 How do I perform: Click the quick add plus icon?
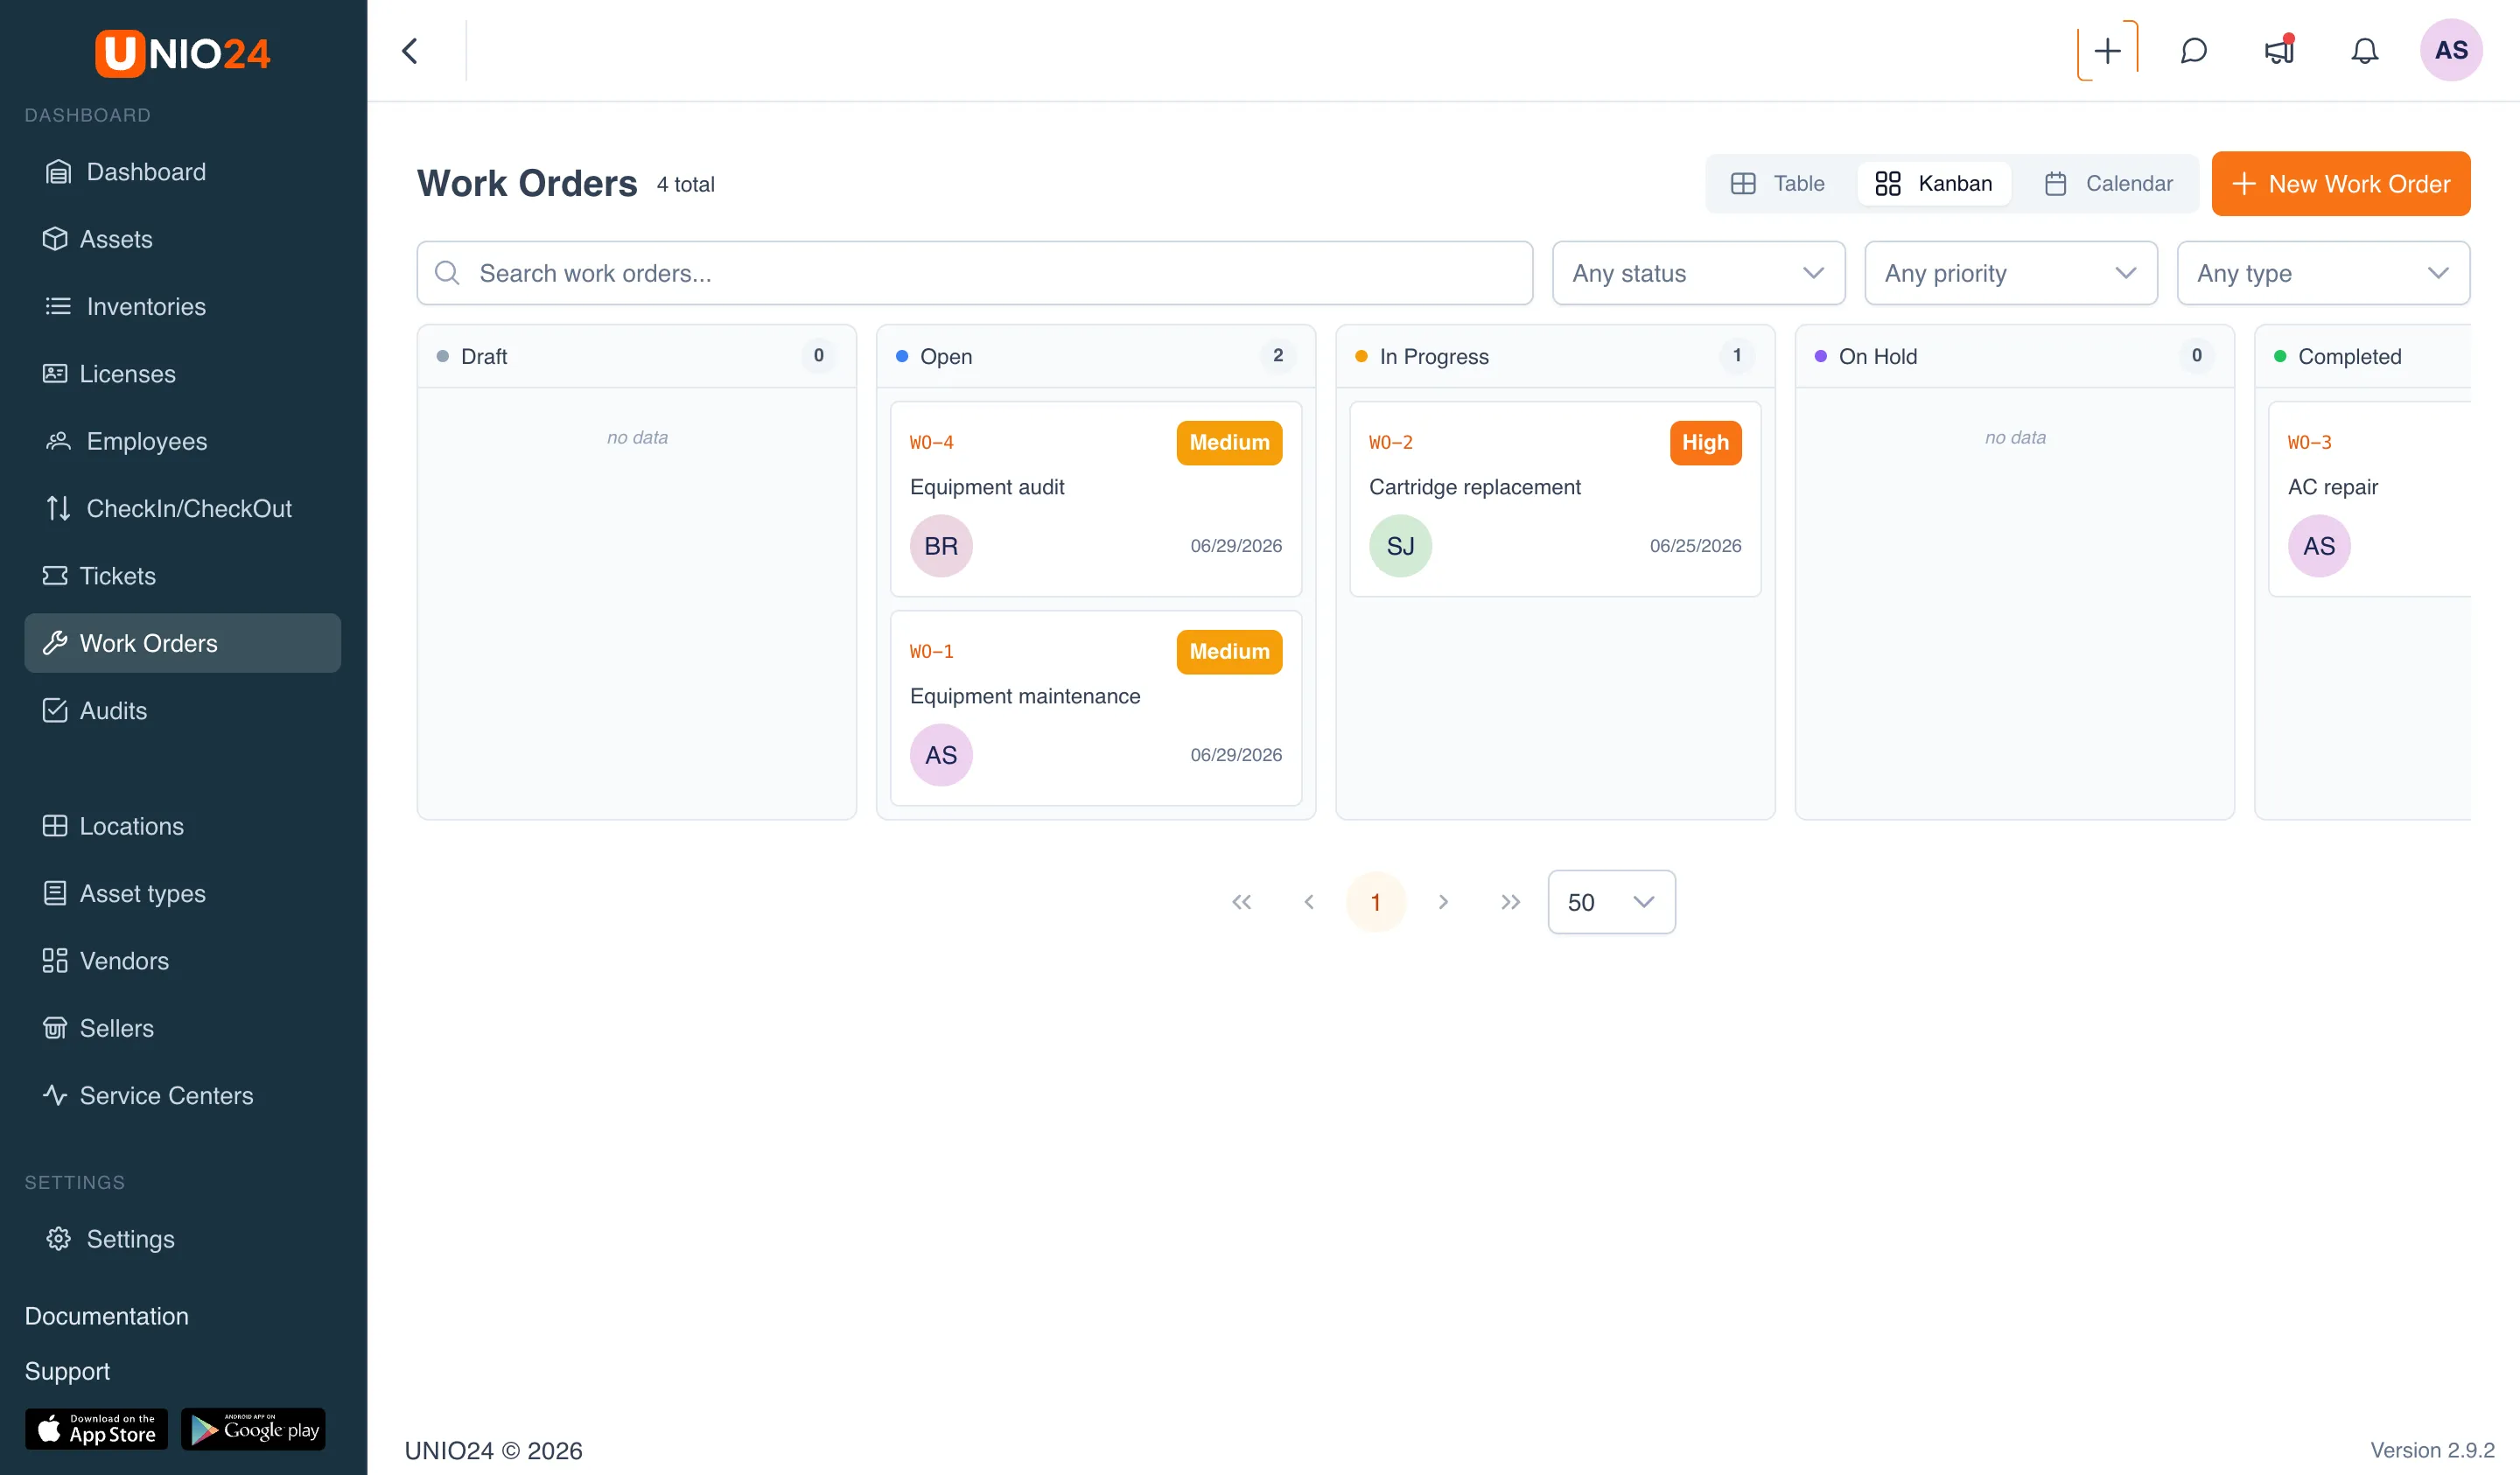coord(2107,51)
